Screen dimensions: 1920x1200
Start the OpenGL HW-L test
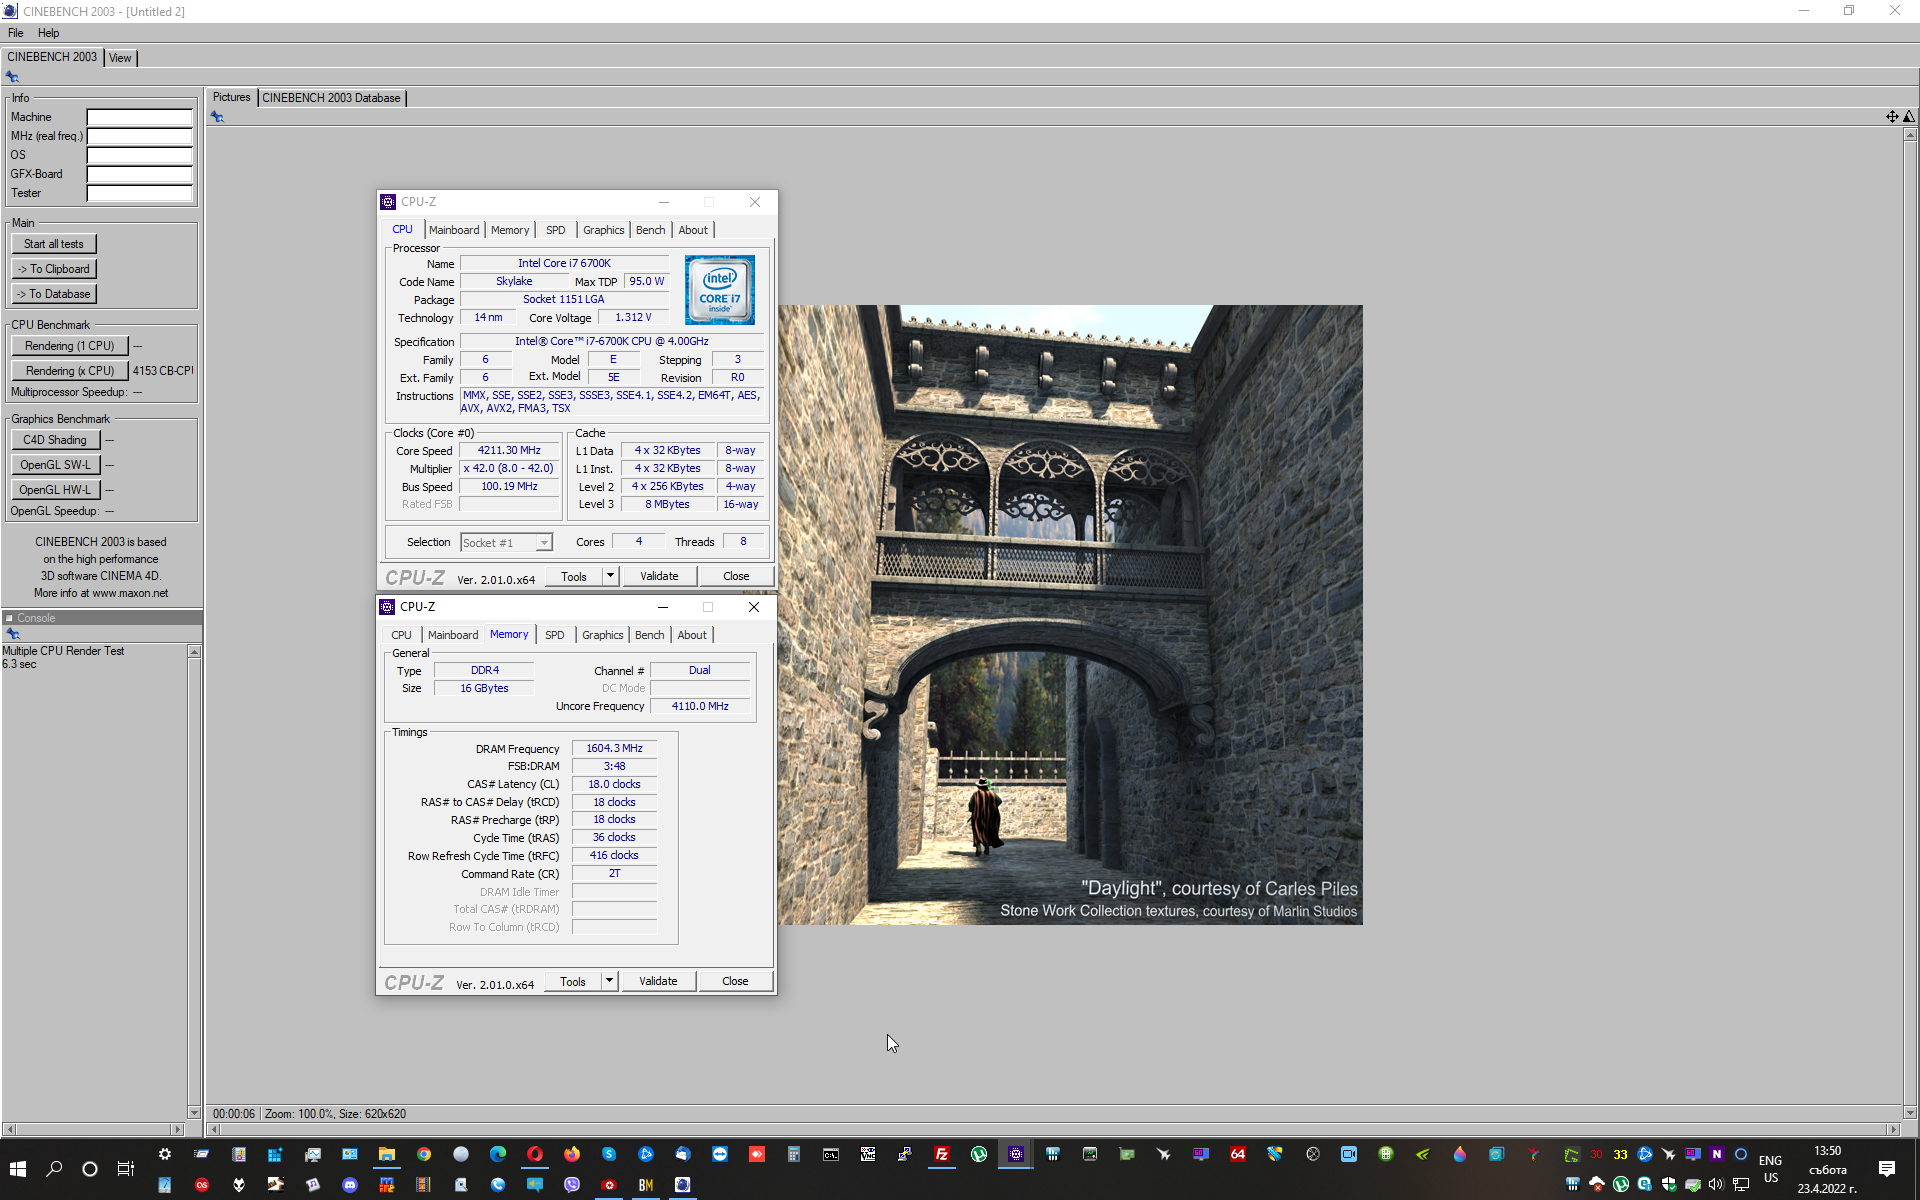pos(55,490)
